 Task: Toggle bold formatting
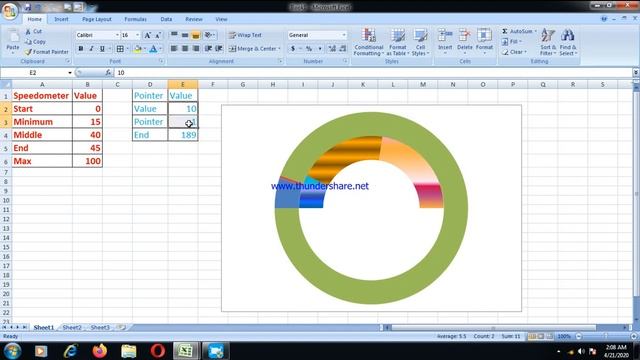tap(80, 49)
